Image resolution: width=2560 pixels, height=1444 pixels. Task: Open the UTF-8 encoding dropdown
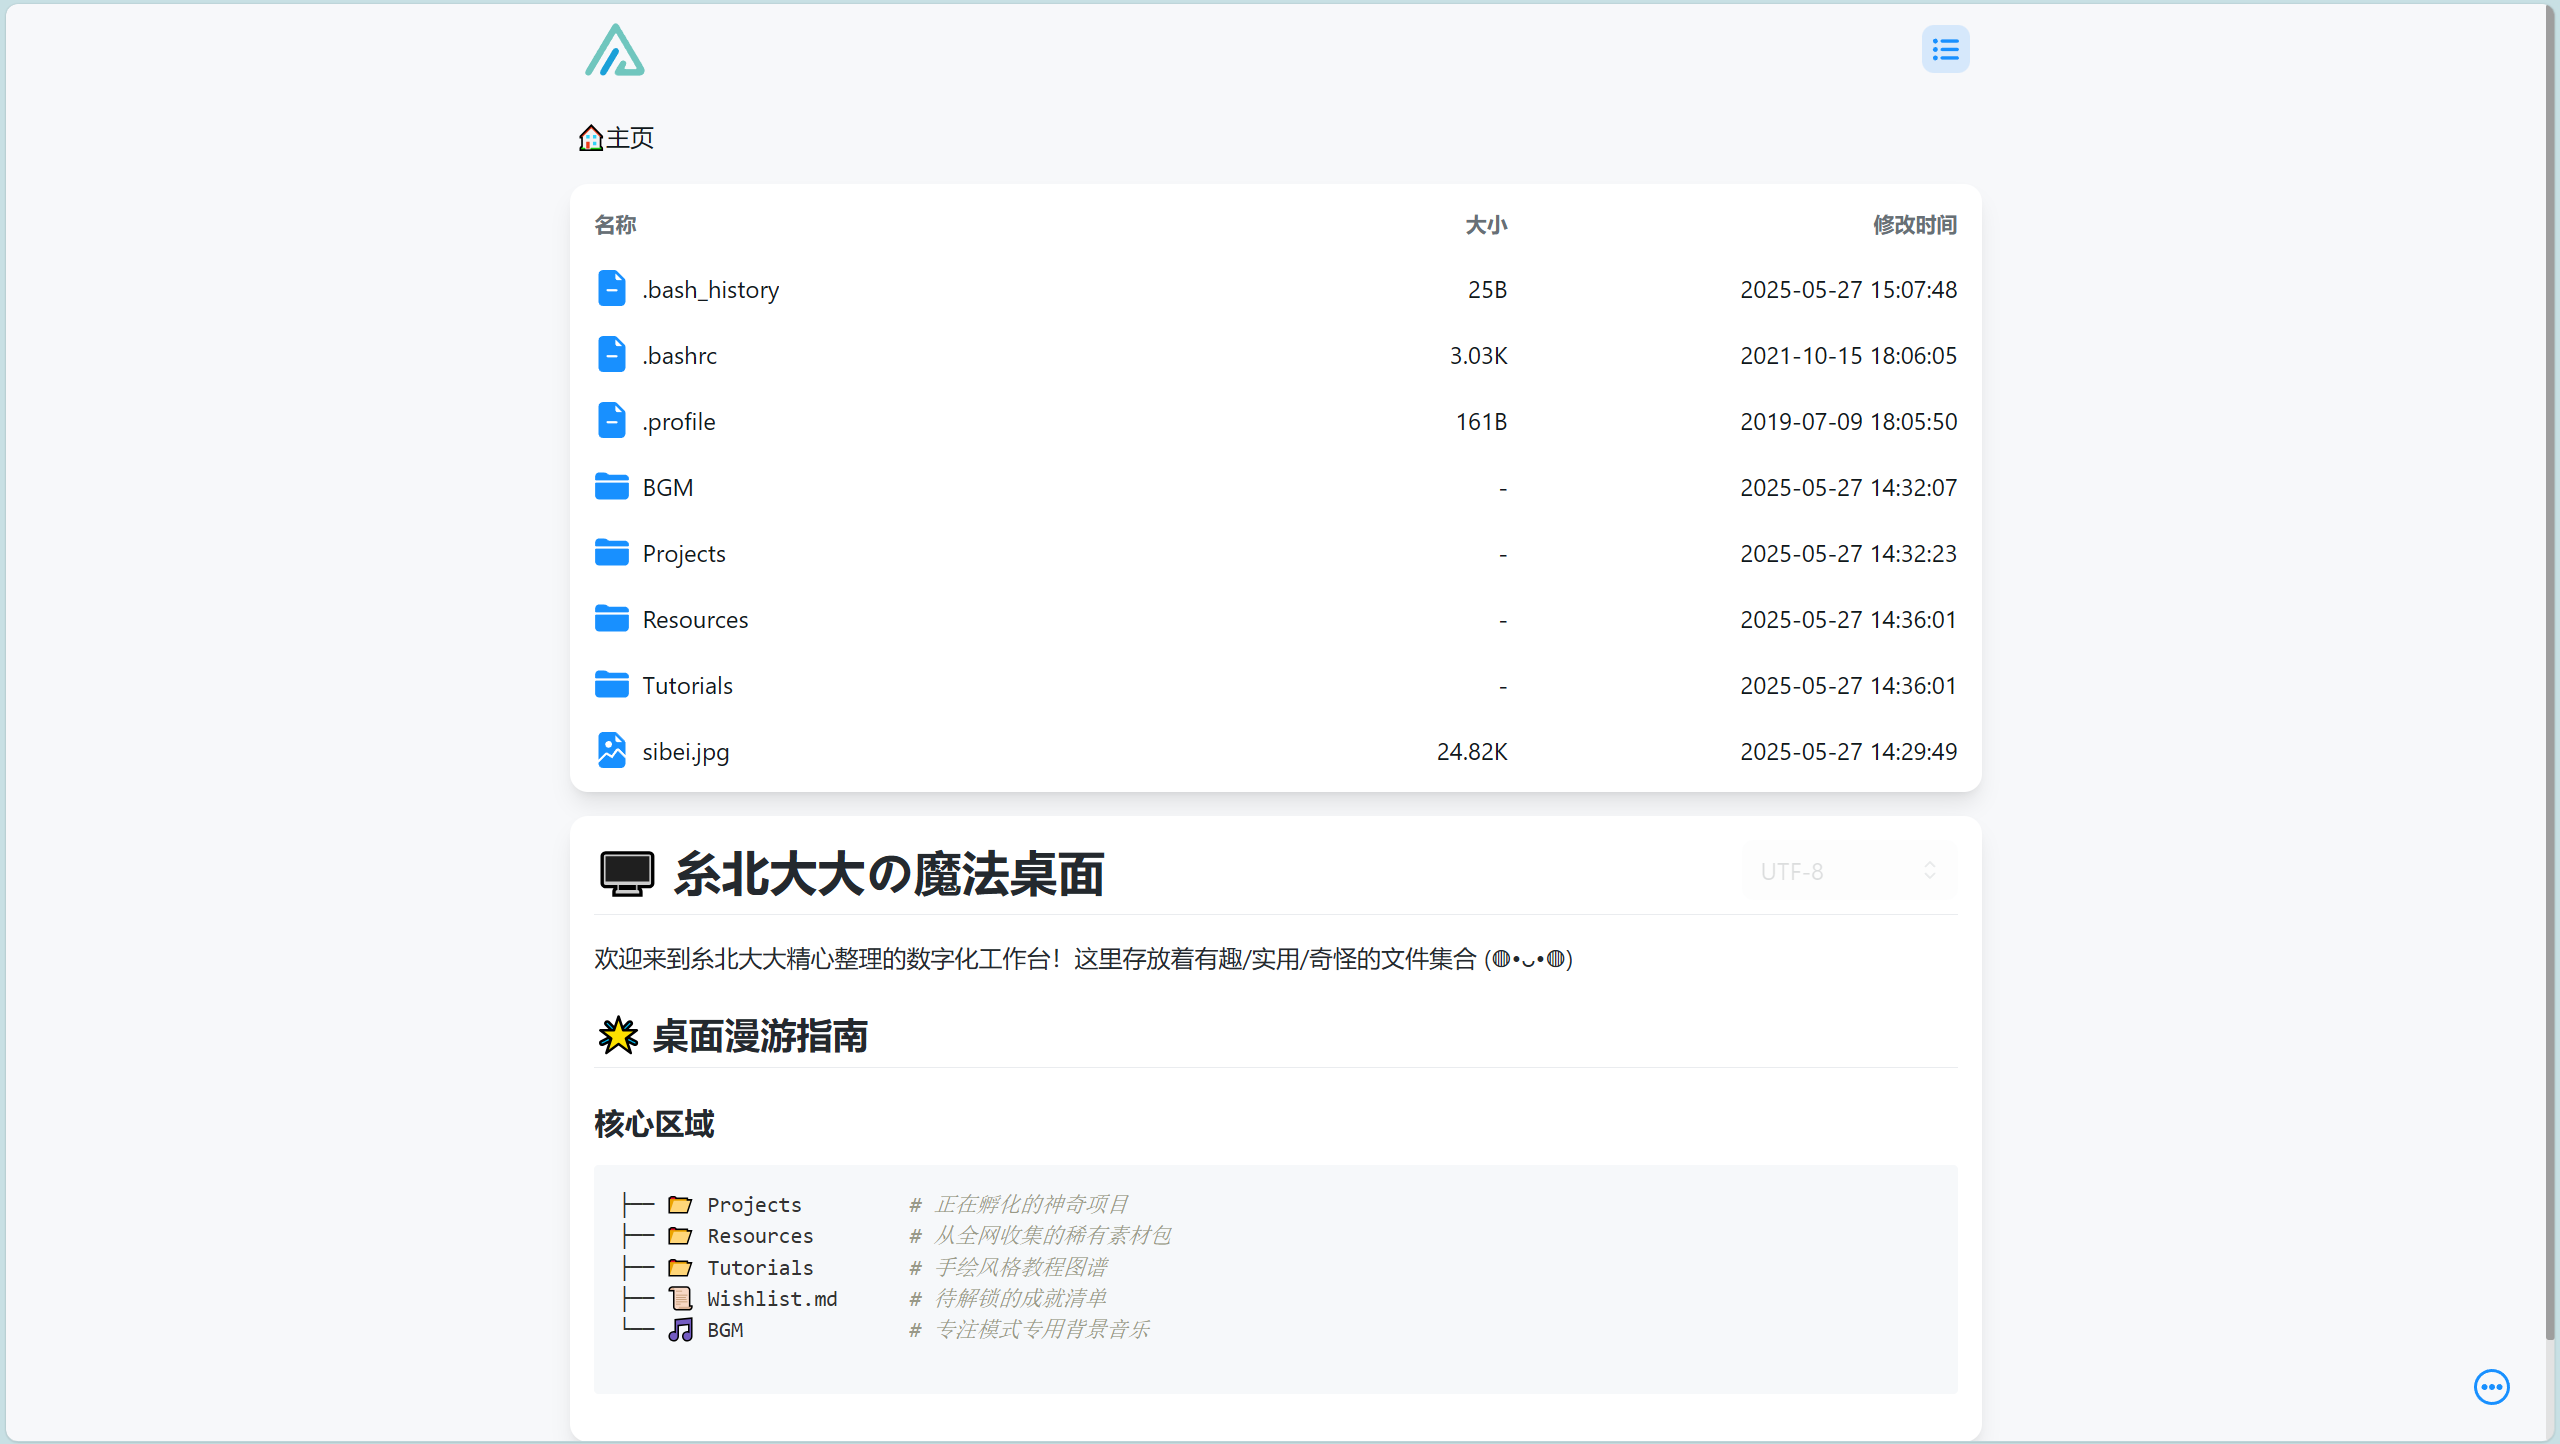tap(1845, 871)
